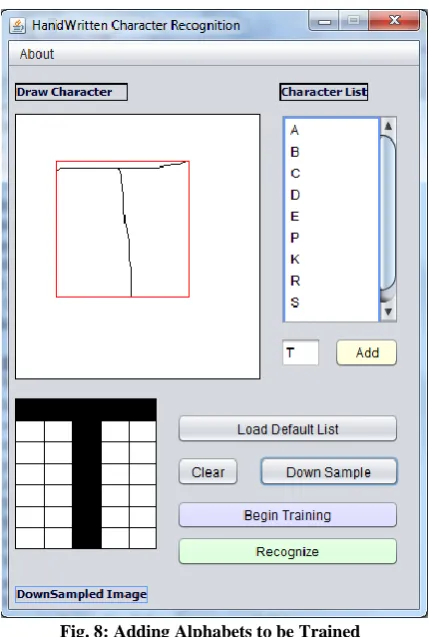The width and height of the screenshot is (429, 637).
Task: Select letter C in Character List
Action: 295,173
